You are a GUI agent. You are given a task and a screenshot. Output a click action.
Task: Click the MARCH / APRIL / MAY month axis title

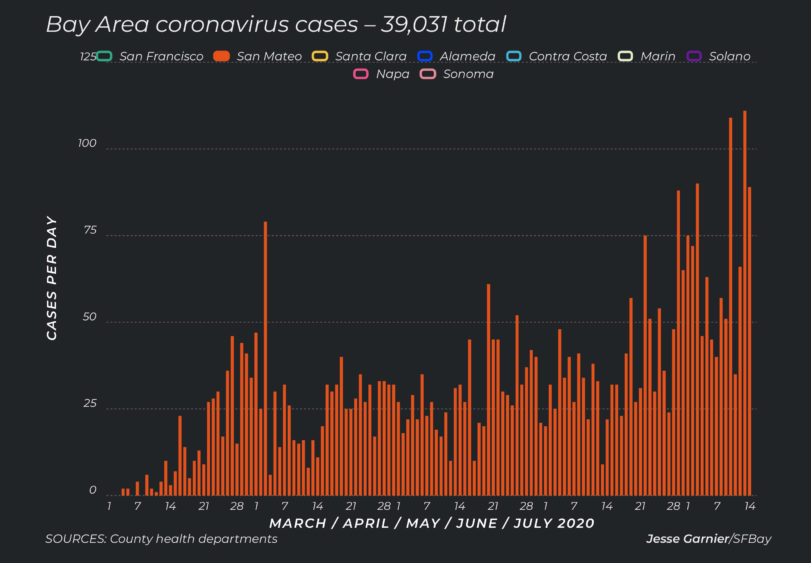[x=431, y=523]
